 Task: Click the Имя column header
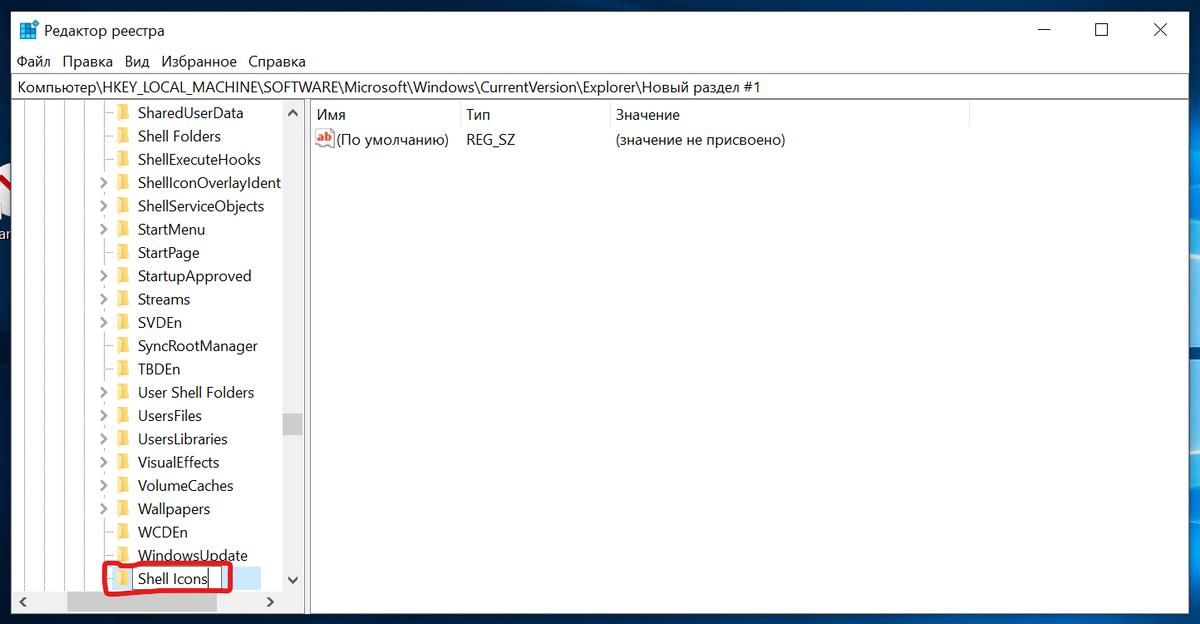(385, 115)
